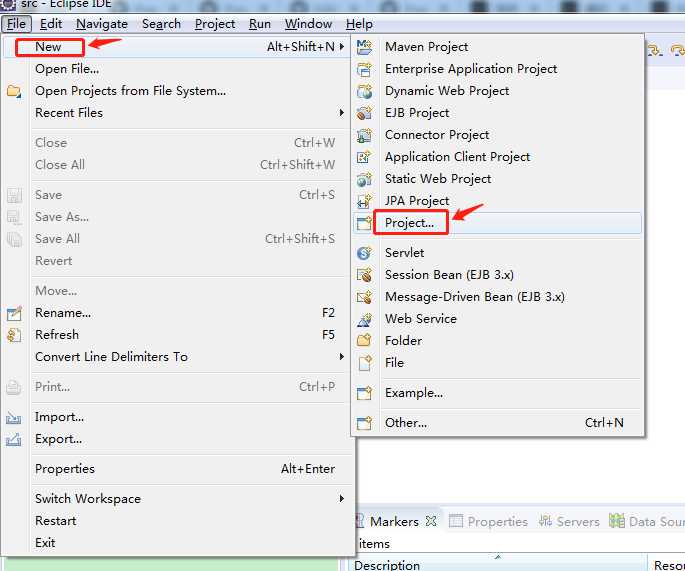Open the Project menu in menu bar
Viewport: 685px width, 571px height.
click(215, 24)
